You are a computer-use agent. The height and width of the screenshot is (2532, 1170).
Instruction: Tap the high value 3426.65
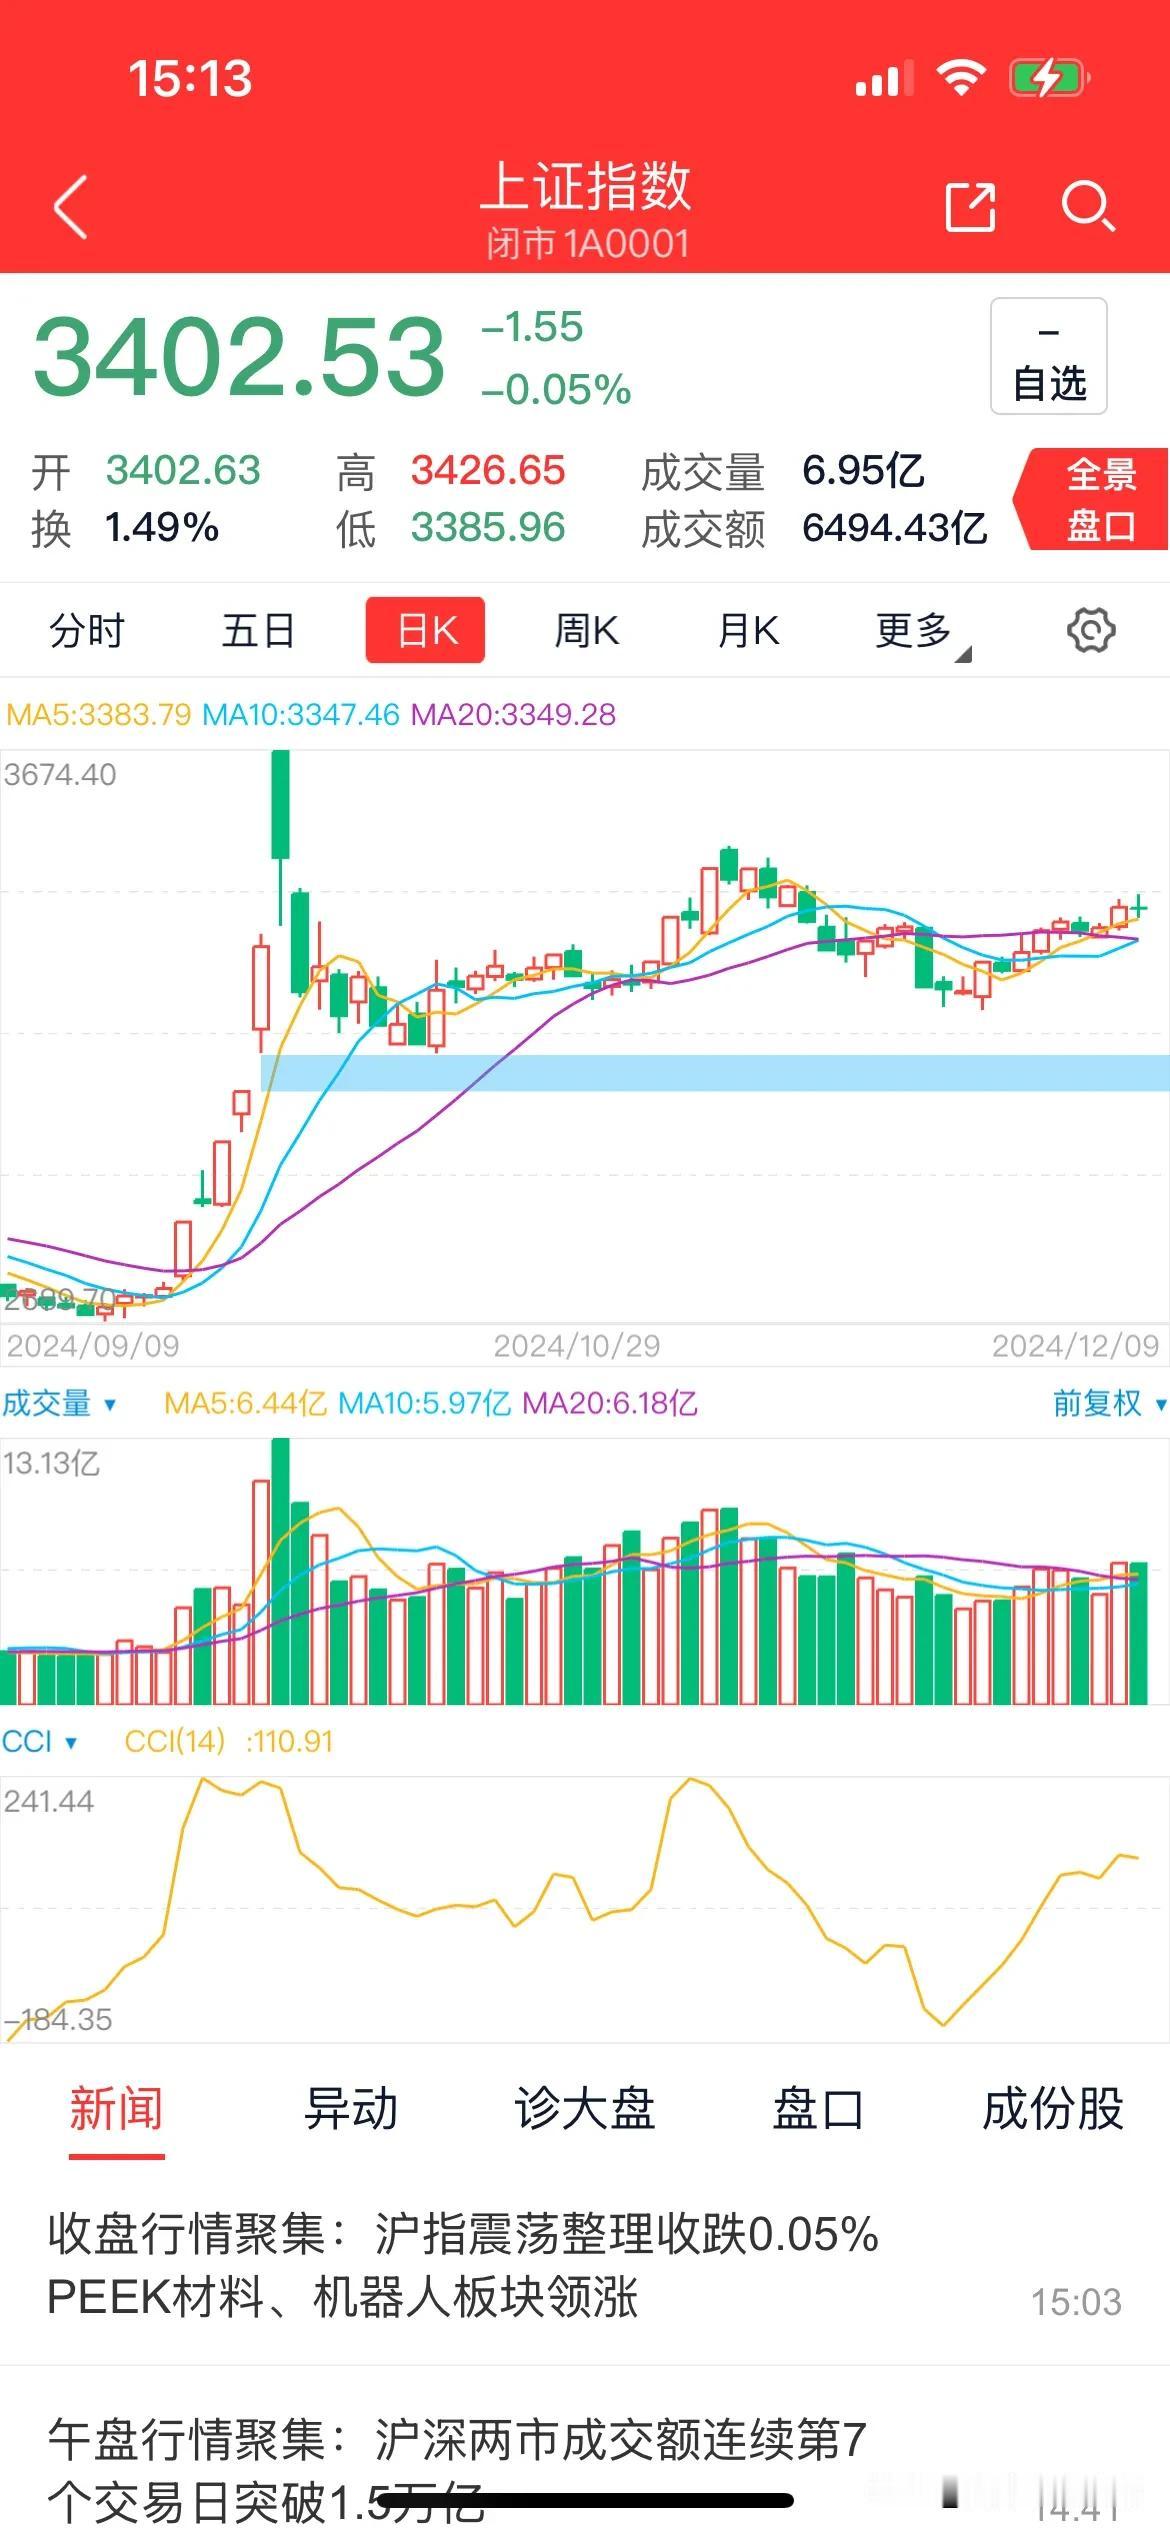488,470
